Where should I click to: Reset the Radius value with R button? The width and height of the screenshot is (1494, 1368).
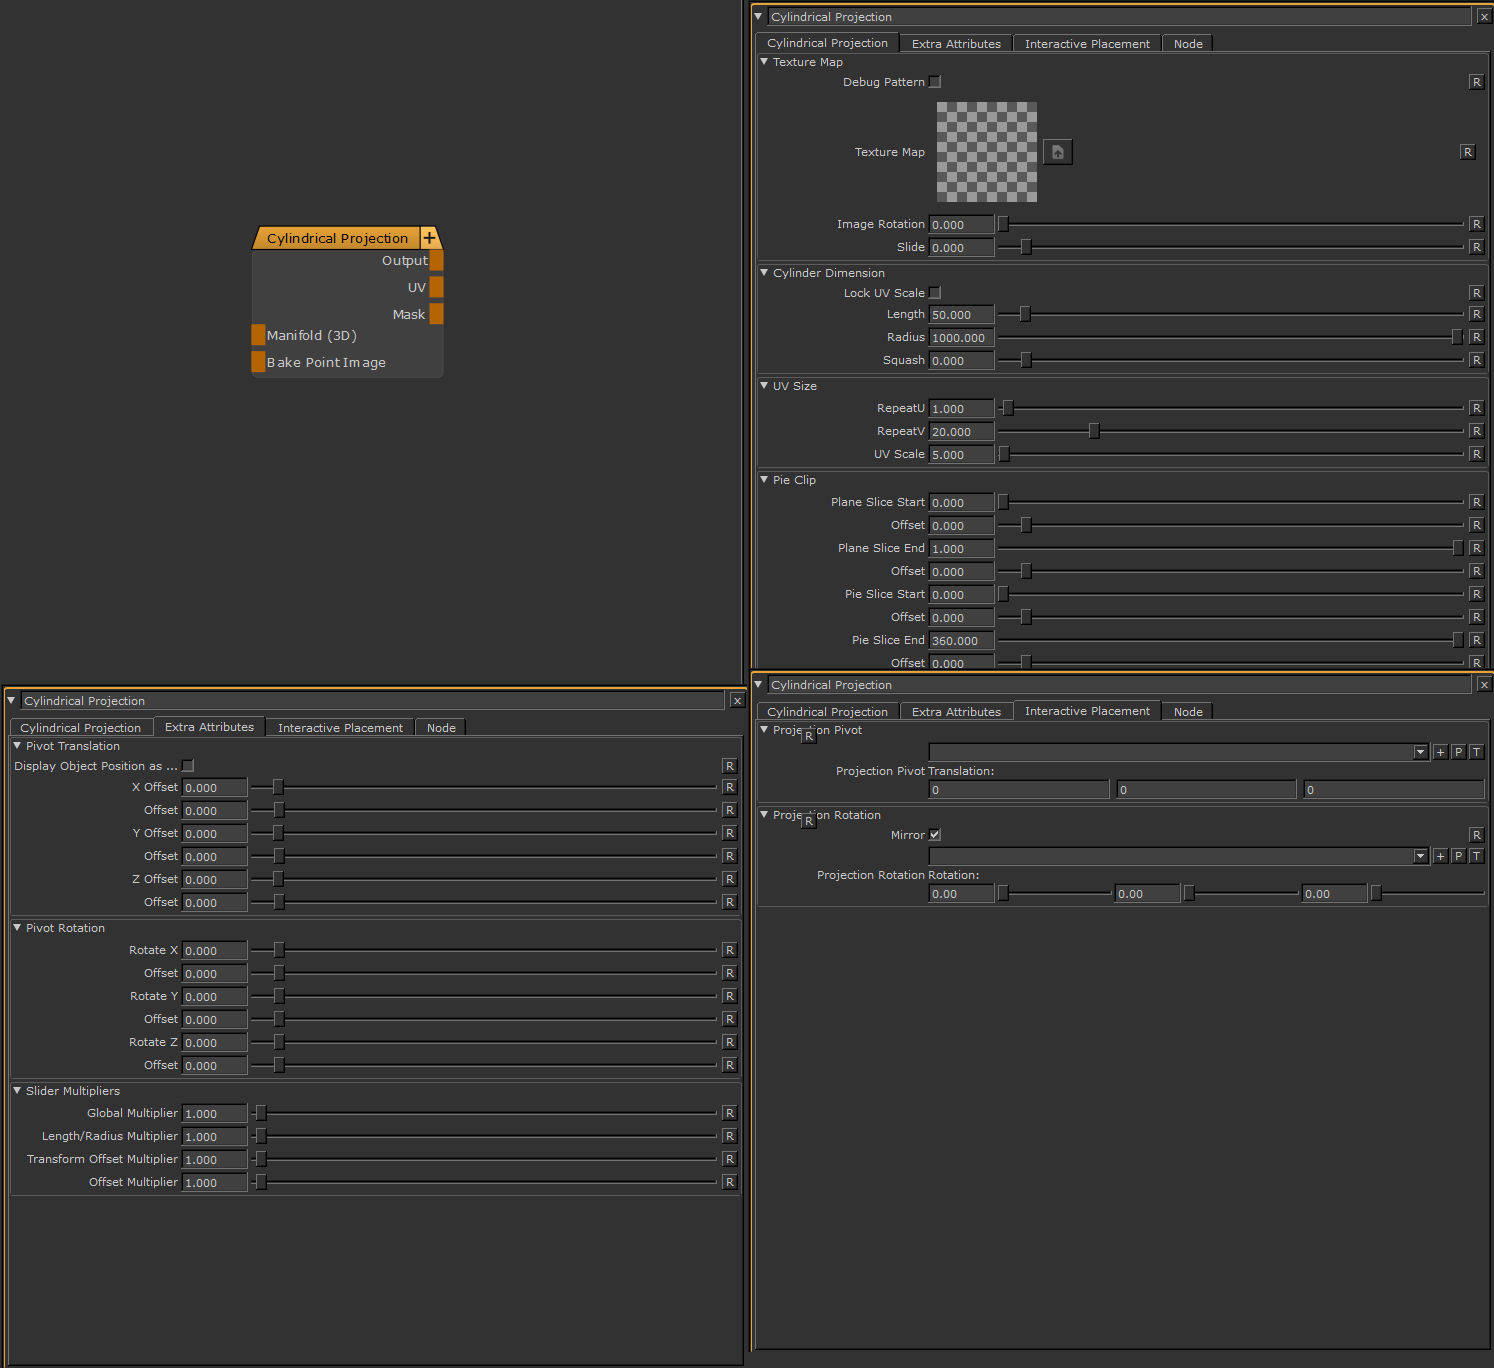[1476, 338]
